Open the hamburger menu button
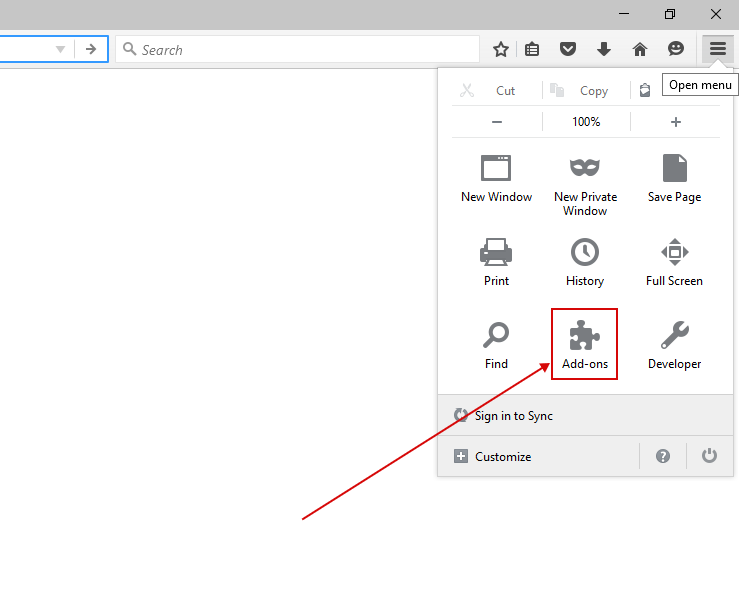The height and width of the screenshot is (597, 739). [717, 49]
